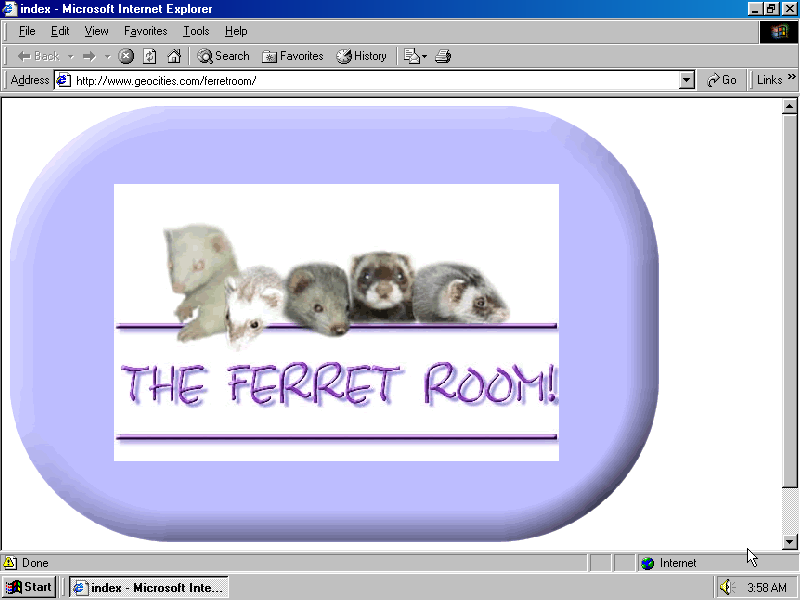Screen dimensions: 800x600
Task: Click The Ferret Room banner image
Action: [x=336, y=322]
